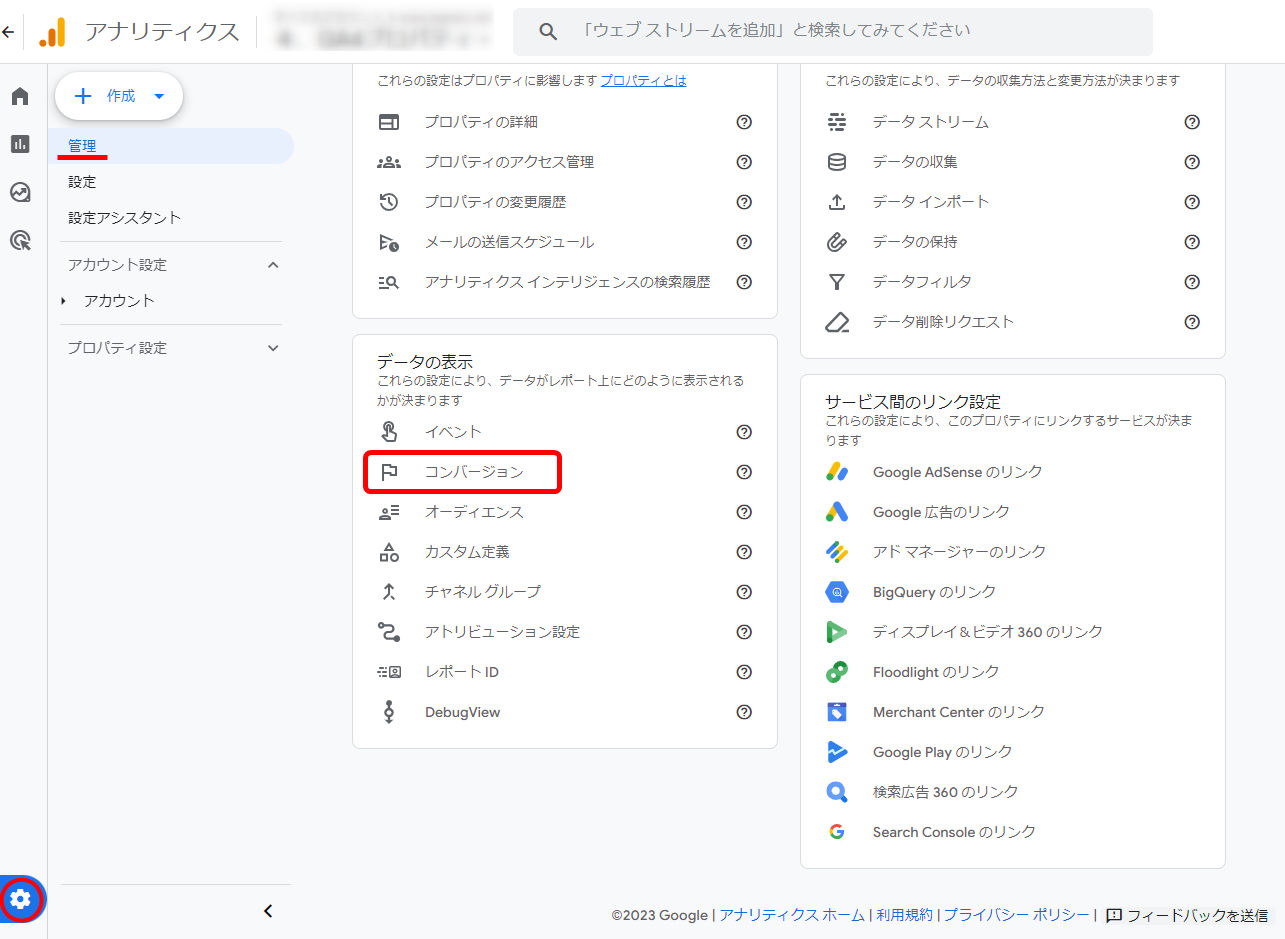
Task: Click フィードバックを送信 button
Action: click(1187, 915)
